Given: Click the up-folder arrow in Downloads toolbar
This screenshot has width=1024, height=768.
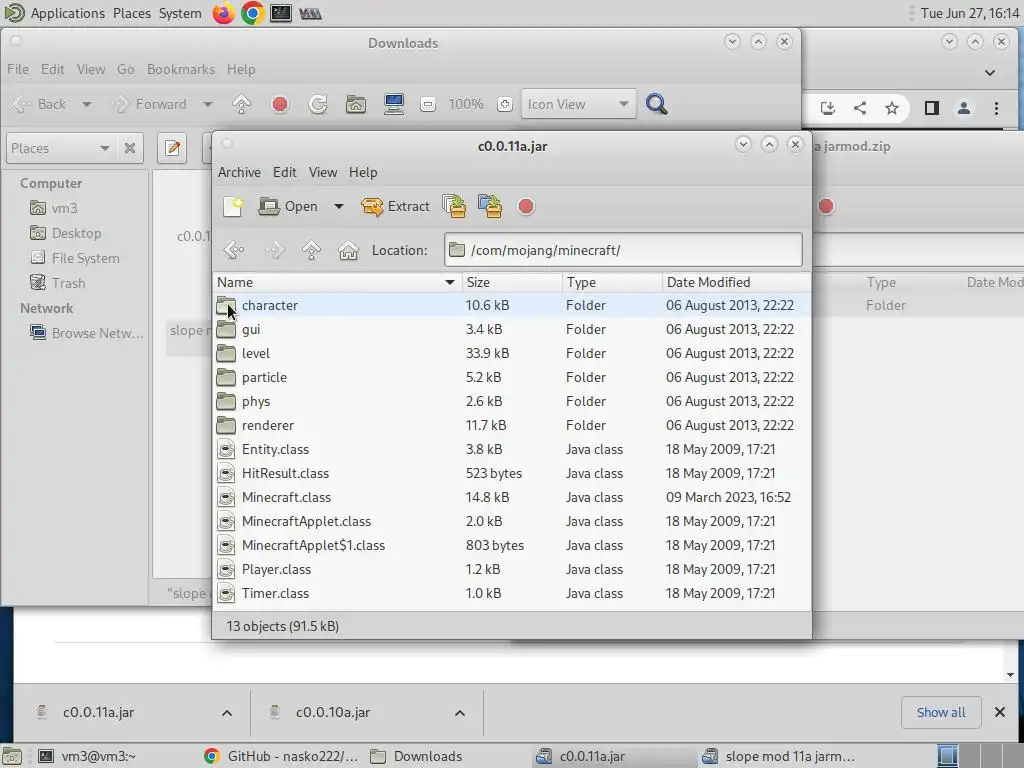Looking at the screenshot, I should point(242,104).
